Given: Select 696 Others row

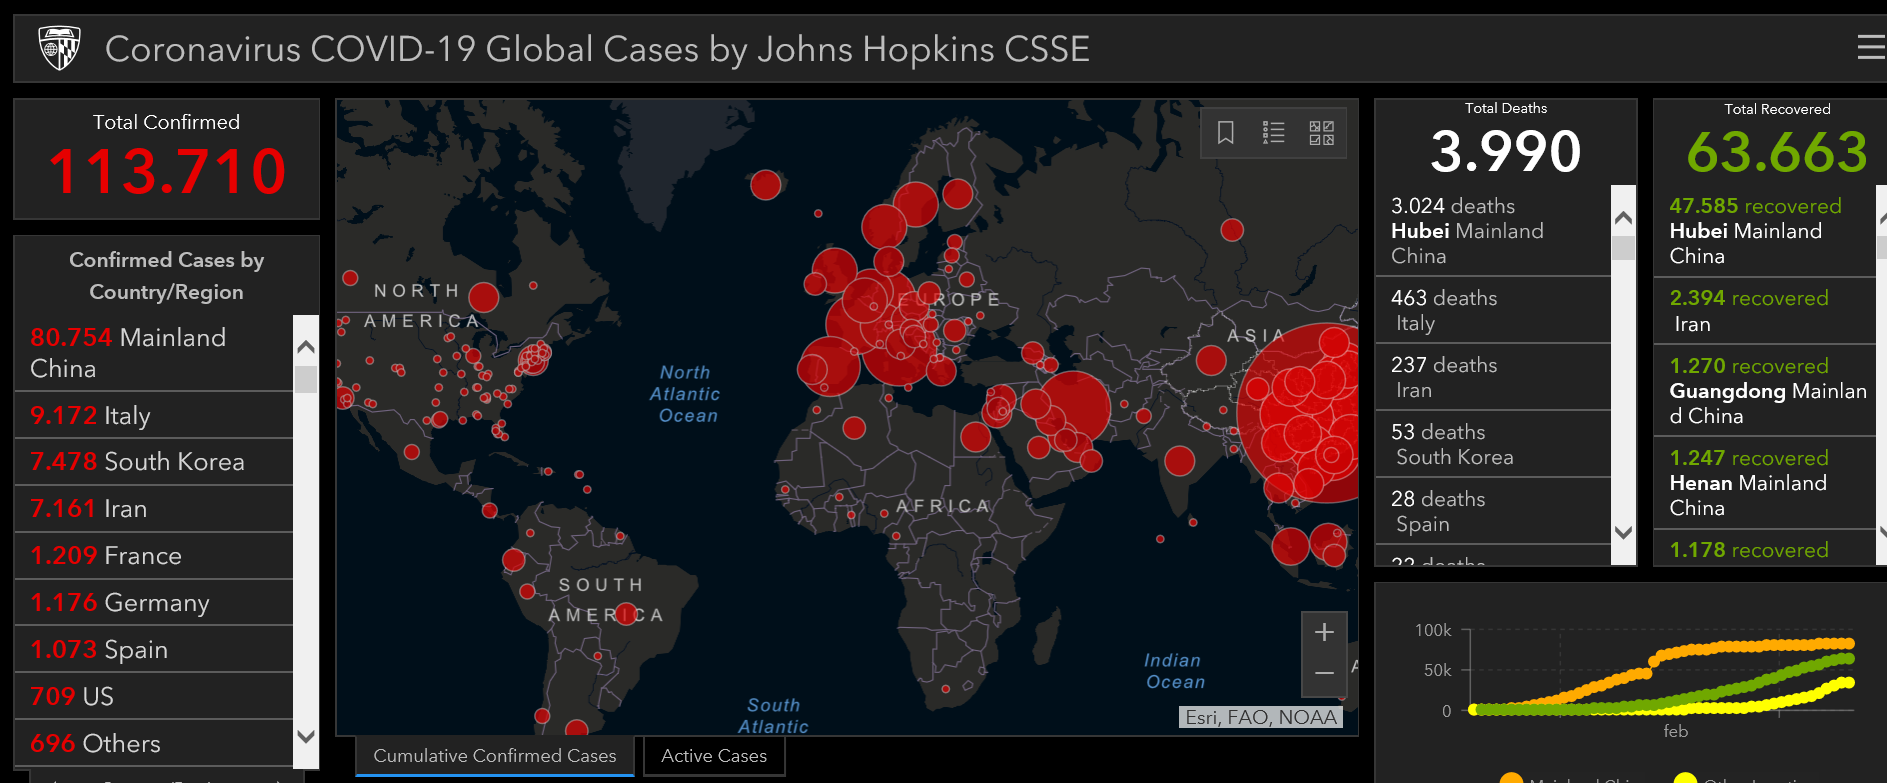Looking at the screenshot, I should (154, 744).
